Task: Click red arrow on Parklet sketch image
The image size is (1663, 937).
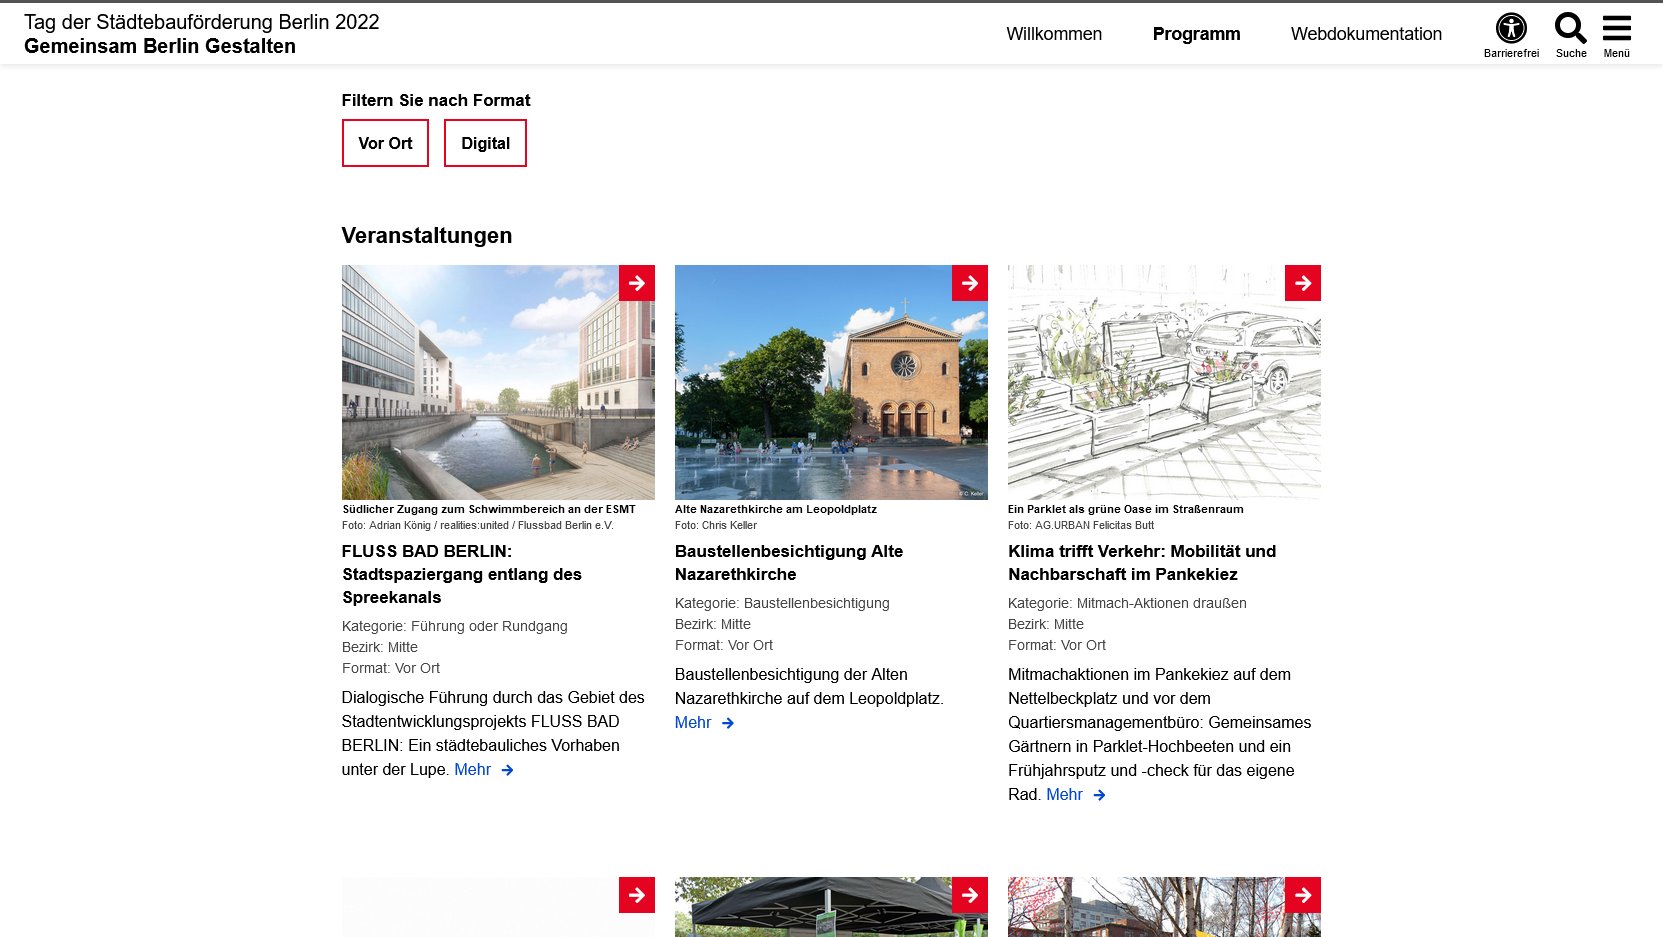Action: click(x=1302, y=283)
